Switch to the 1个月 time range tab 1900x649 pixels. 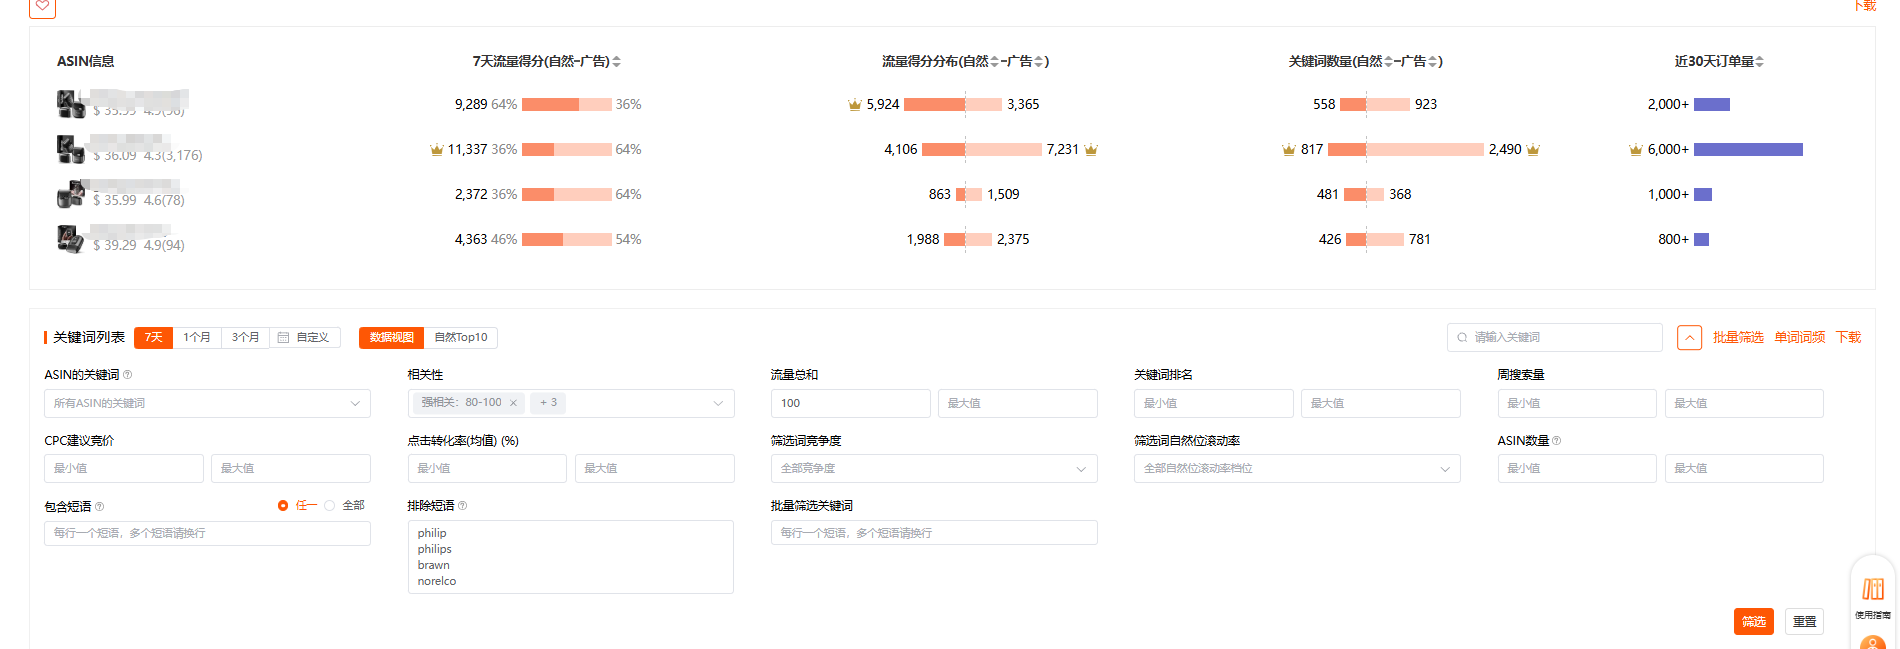click(x=197, y=338)
